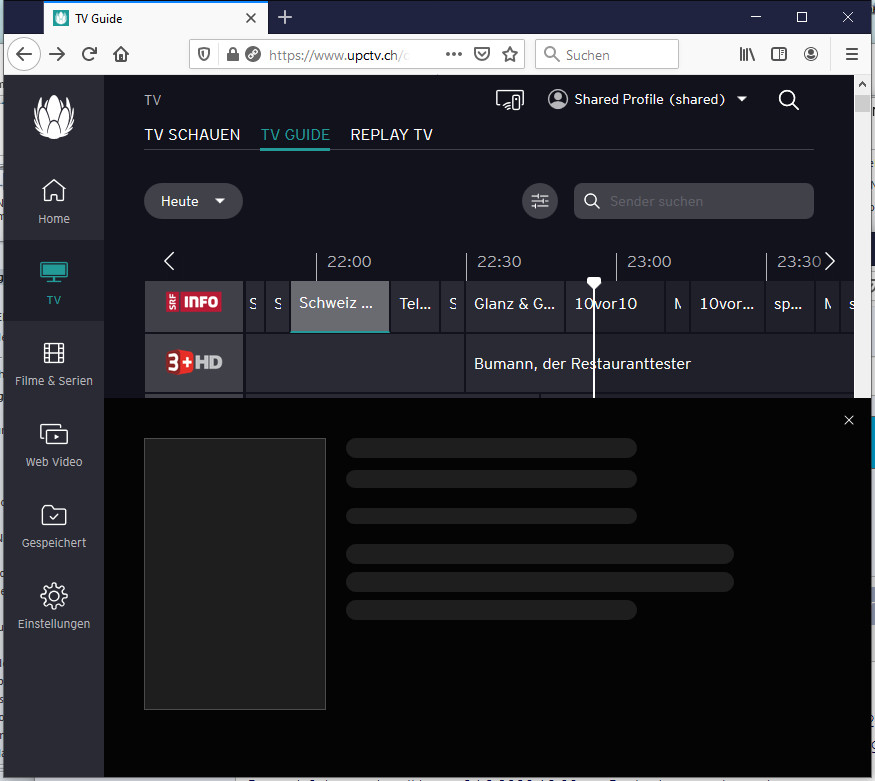
Task: Select Bumann, der Restauranttester programme
Action: point(582,364)
